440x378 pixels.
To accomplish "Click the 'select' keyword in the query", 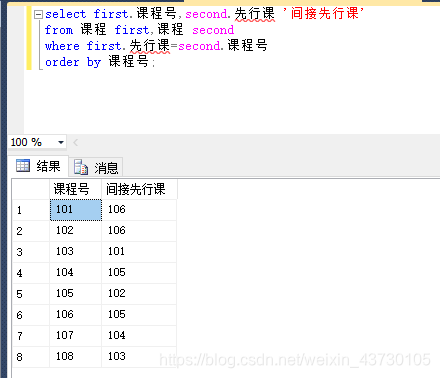I will tap(66, 14).
